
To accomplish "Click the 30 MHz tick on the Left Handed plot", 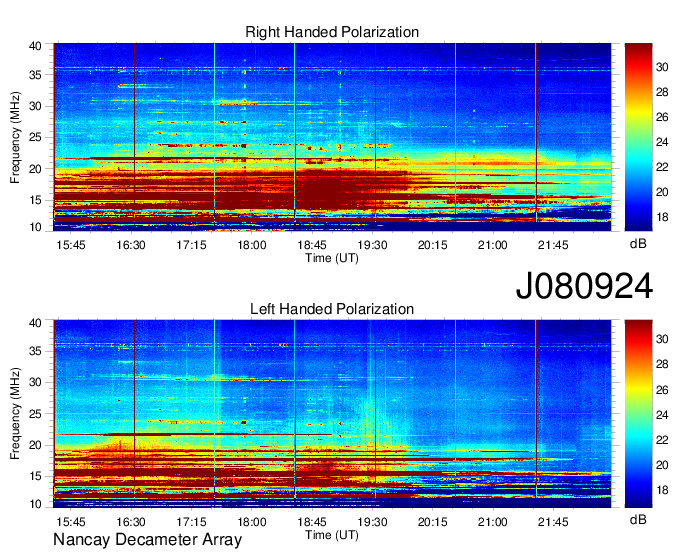I will 35,382.
